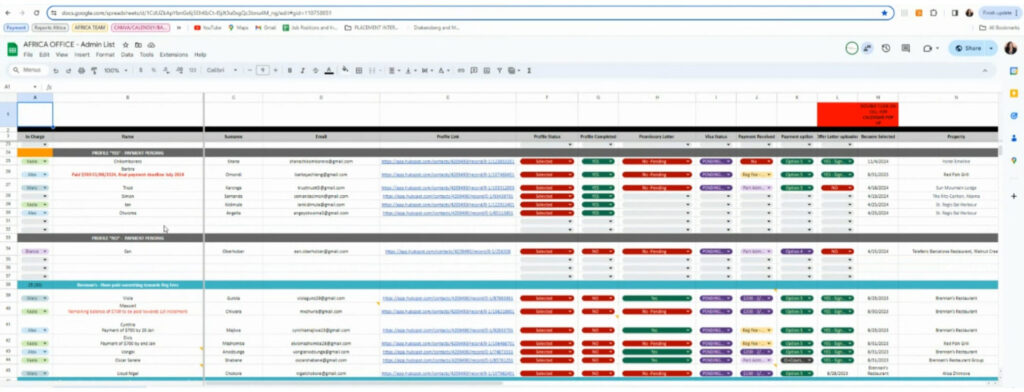This screenshot has height=392, width=1024.
Task: Click the Google Sheets home logo
Action: point(12,49)
